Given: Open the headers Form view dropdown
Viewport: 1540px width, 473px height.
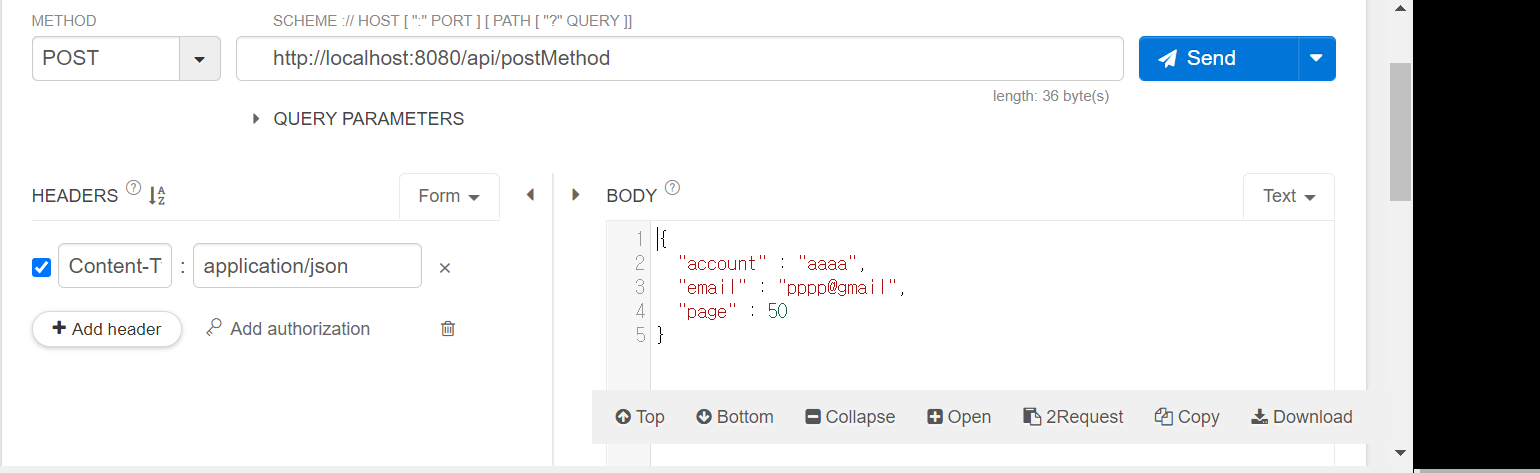Looking at the screenshot, I should 449,196.
